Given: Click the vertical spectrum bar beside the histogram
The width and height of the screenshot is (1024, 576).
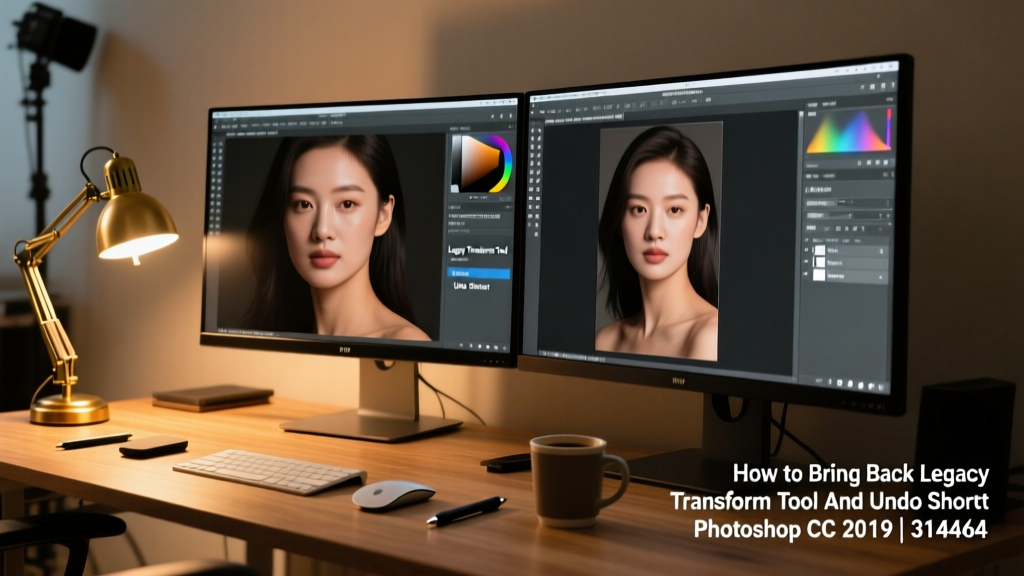Looking at the screenshot, I should 889,128.
